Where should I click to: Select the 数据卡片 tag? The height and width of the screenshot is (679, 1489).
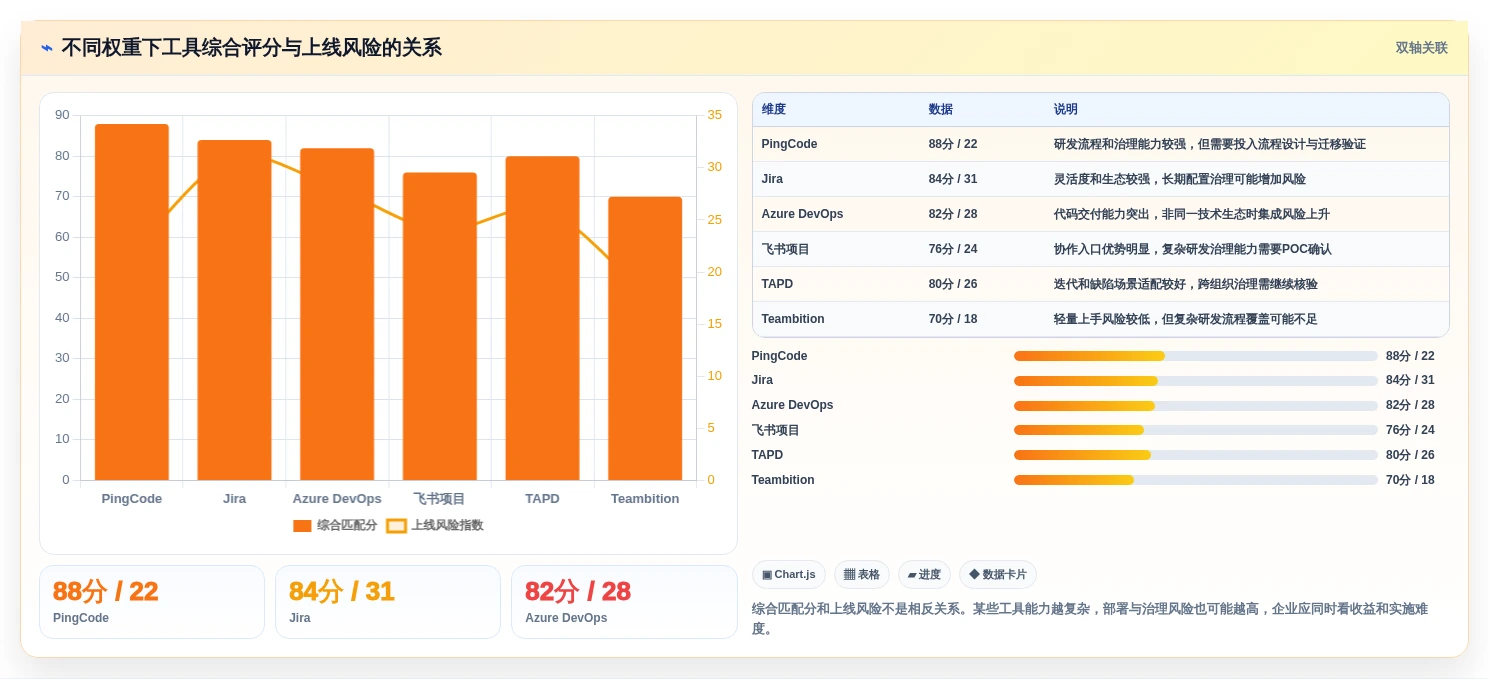(x=998, y=574)
